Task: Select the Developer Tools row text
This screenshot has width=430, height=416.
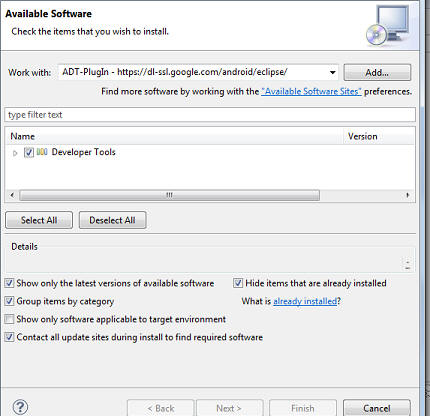Action: tap(83, 152)
